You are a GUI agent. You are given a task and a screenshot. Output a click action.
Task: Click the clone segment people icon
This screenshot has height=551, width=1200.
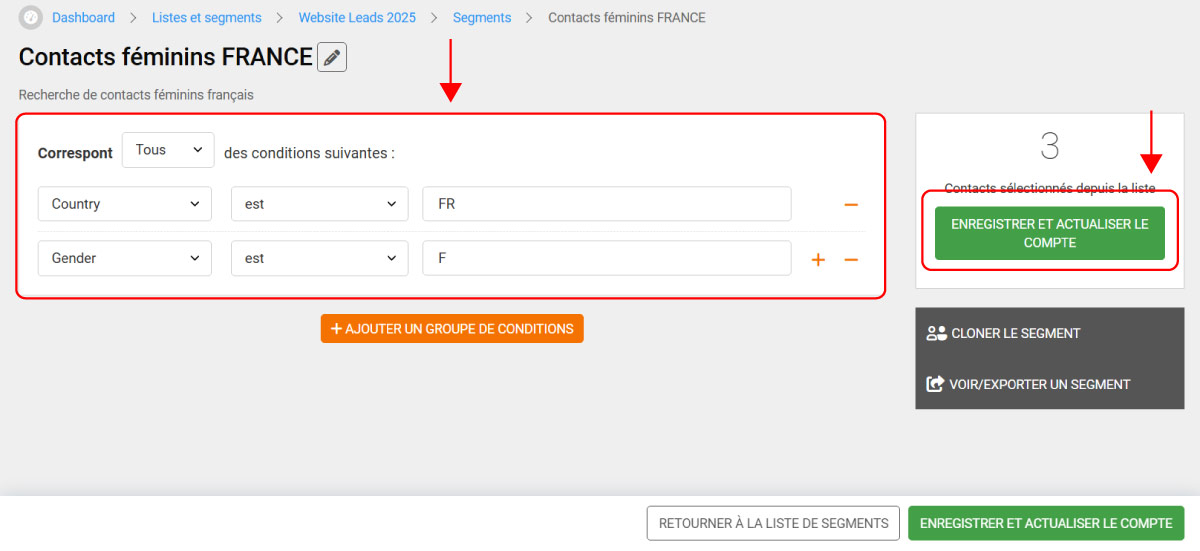[x=936, y=333]
